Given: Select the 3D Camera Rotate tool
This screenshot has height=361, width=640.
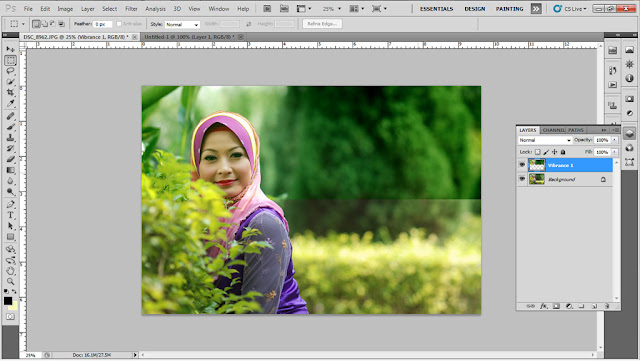Looking at the screenshot, I should click(11, 260).
